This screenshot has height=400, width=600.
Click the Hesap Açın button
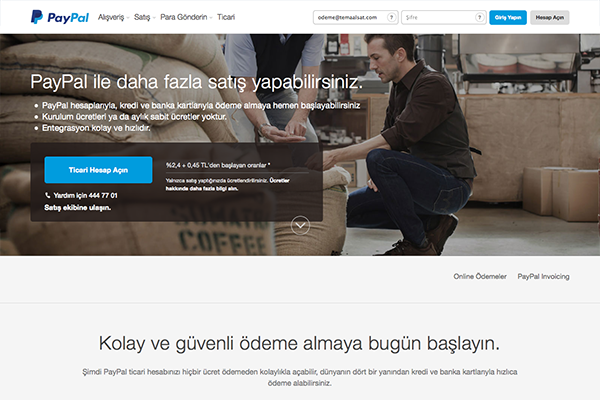[x=549, y=17]
